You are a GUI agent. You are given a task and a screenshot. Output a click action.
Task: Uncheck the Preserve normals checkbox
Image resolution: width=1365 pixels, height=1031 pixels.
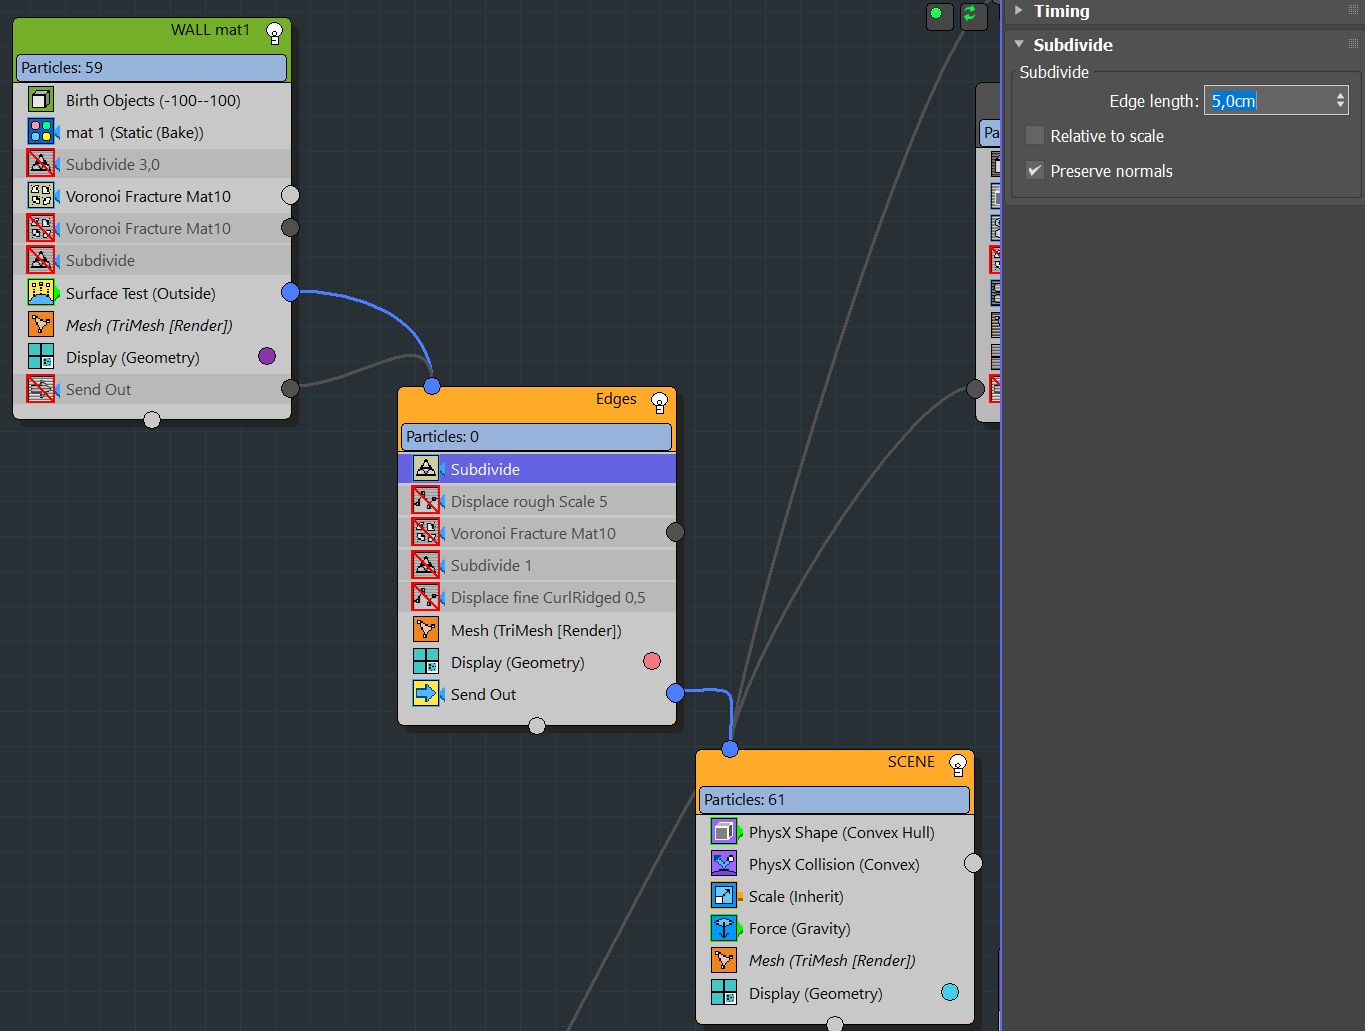coord(1035,171)
